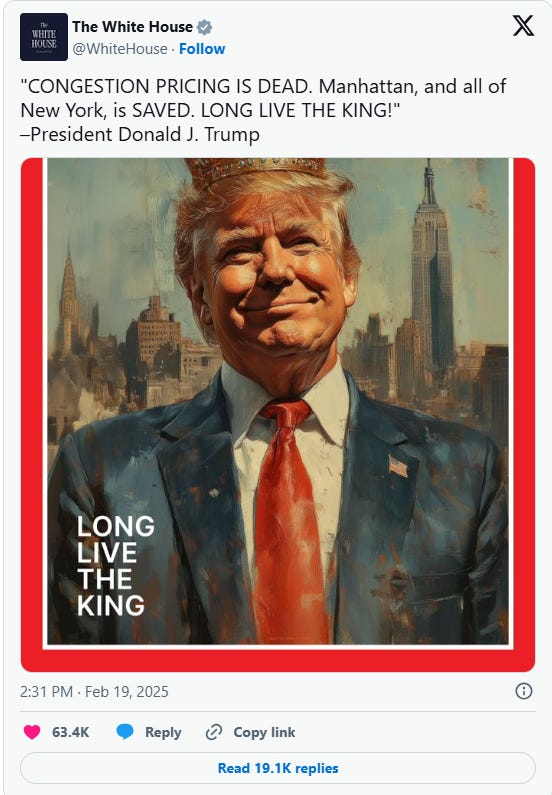This screenshot has width=552, height=795.
Task: Click the President Donald J. Trump attribution line
Action: [140, 135]
